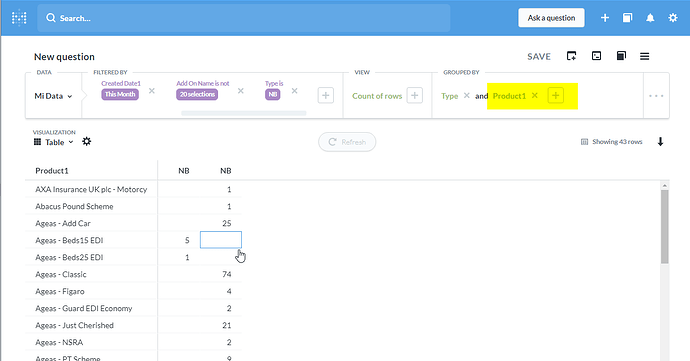Screen dimensions: 690x361
Task: Remove the Type grouping
Action: 466,96
